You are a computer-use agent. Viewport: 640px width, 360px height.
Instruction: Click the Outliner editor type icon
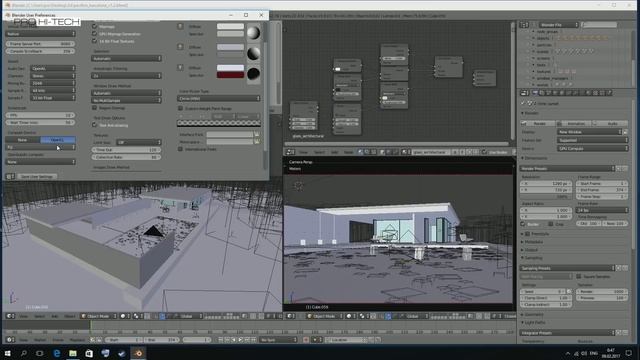[x=524, y=25]
